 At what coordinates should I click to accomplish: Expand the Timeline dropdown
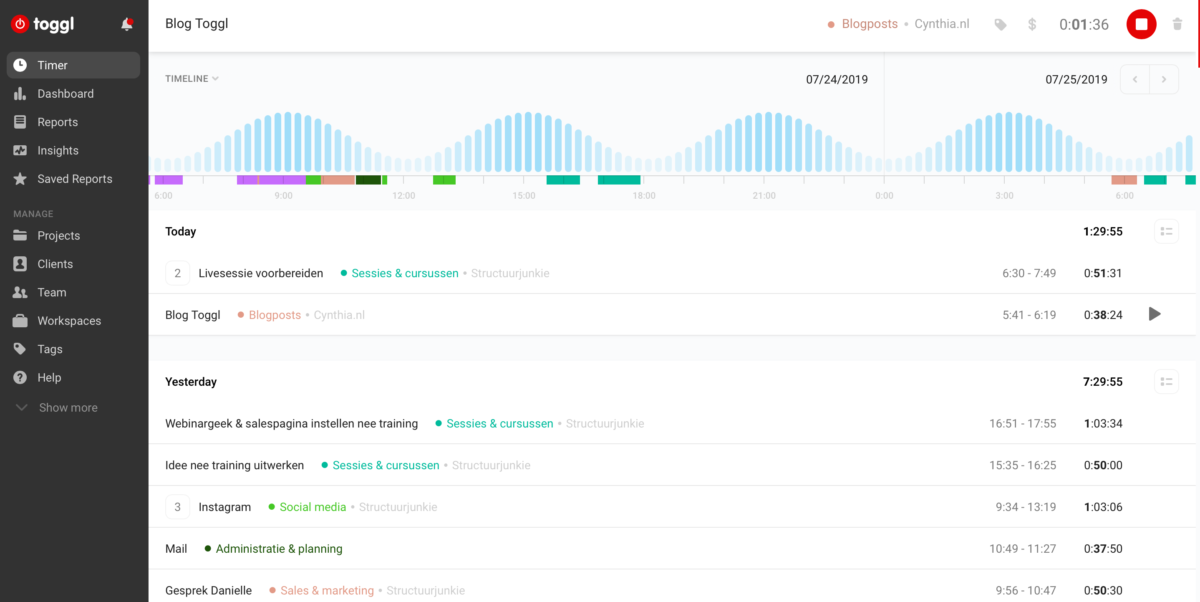coord(192,79)
